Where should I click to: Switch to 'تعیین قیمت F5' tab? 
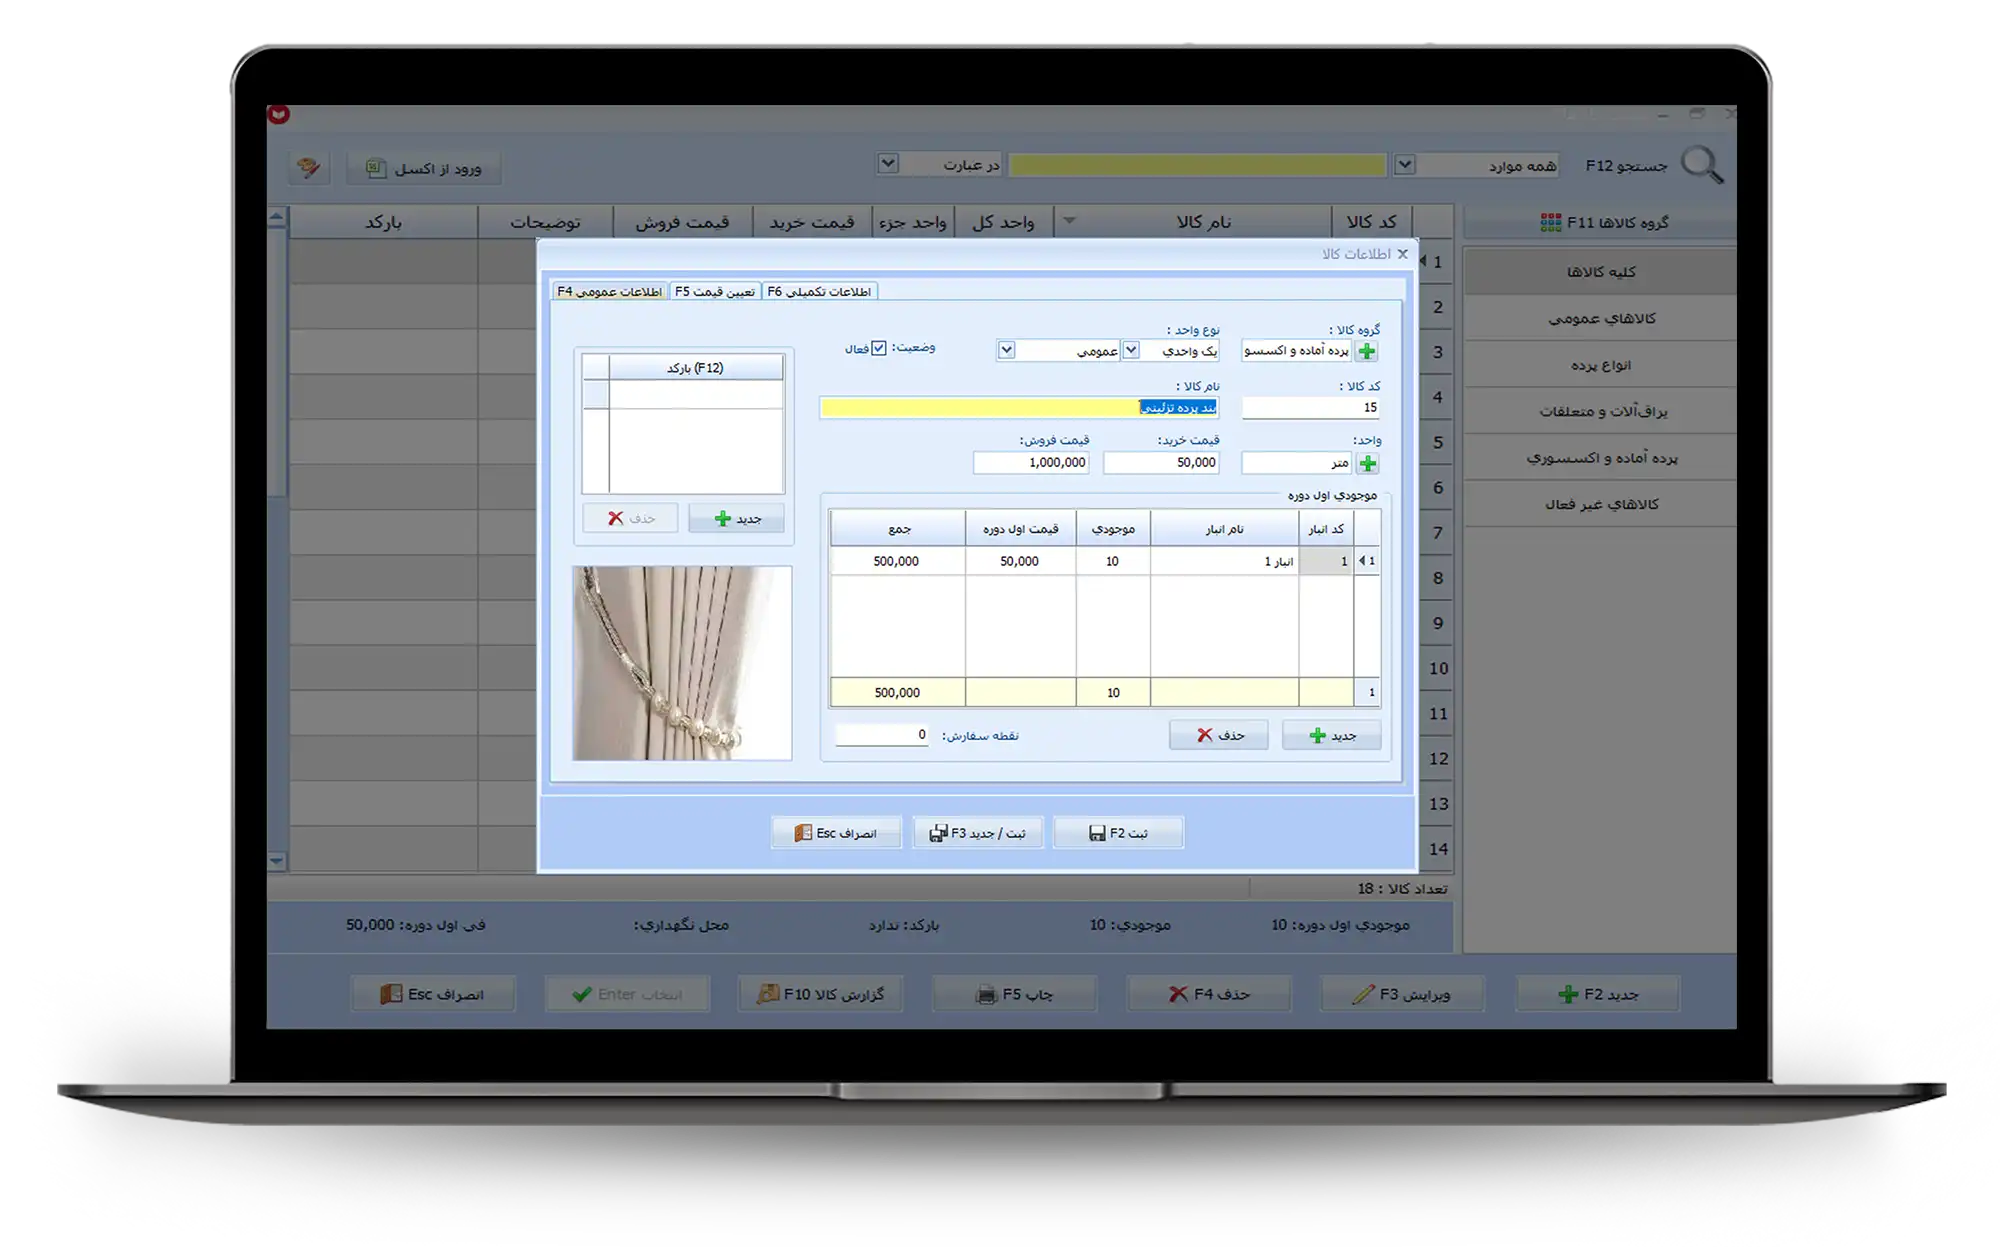[x=715, y=291]
